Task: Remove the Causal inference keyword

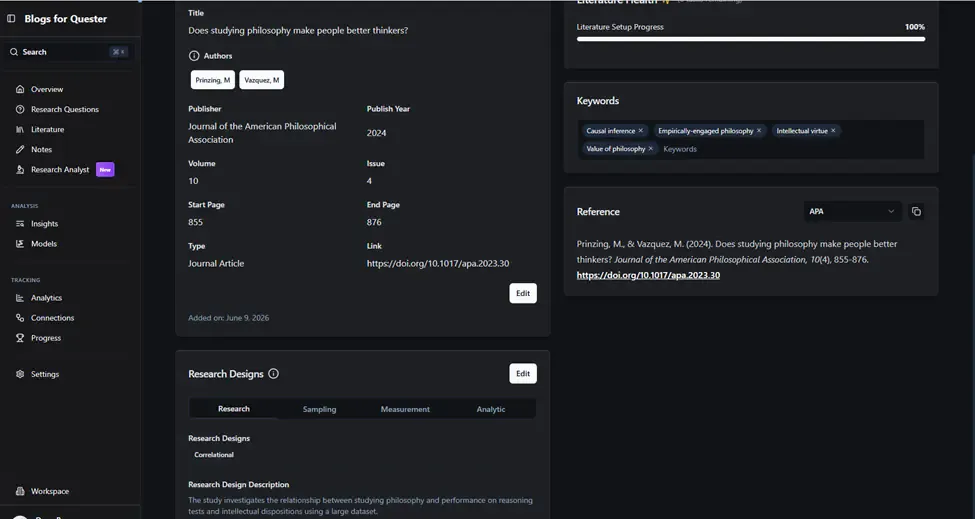Action: pos(640,131)
